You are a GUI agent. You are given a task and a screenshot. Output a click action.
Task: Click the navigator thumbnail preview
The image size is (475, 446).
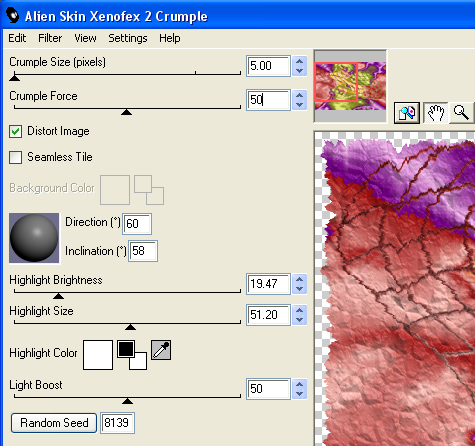click(x=350, y=86)
